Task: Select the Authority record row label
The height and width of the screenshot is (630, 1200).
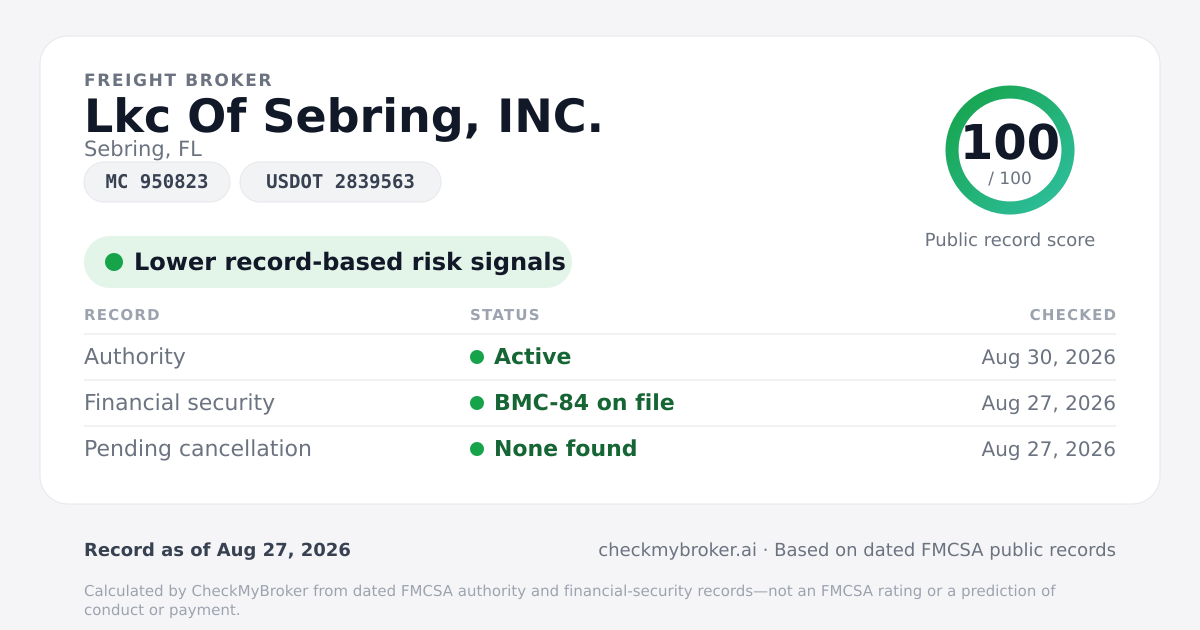Action: click(135, 357)
